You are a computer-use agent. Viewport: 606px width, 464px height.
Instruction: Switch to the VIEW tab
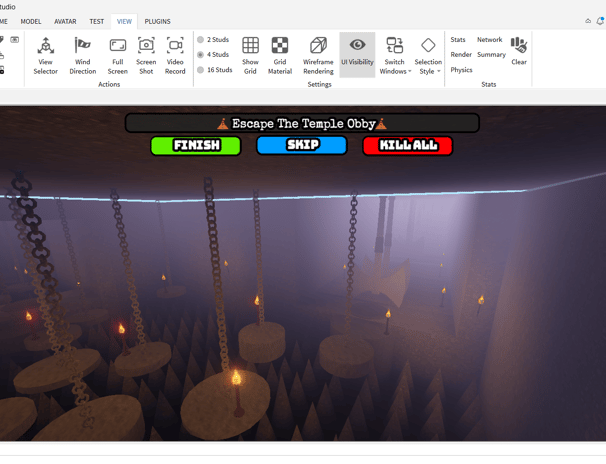point(124,21)
